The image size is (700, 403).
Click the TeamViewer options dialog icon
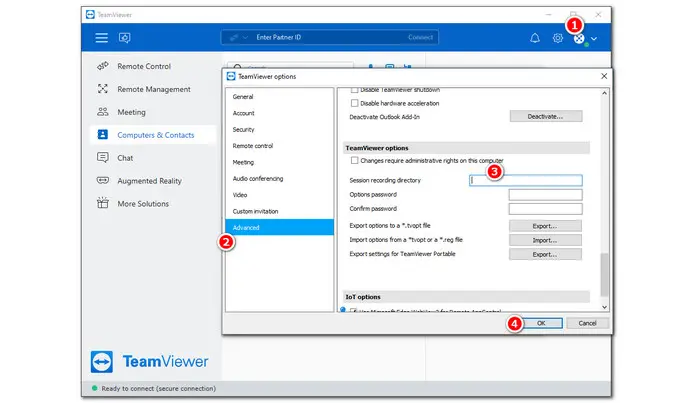pos(231,76)
